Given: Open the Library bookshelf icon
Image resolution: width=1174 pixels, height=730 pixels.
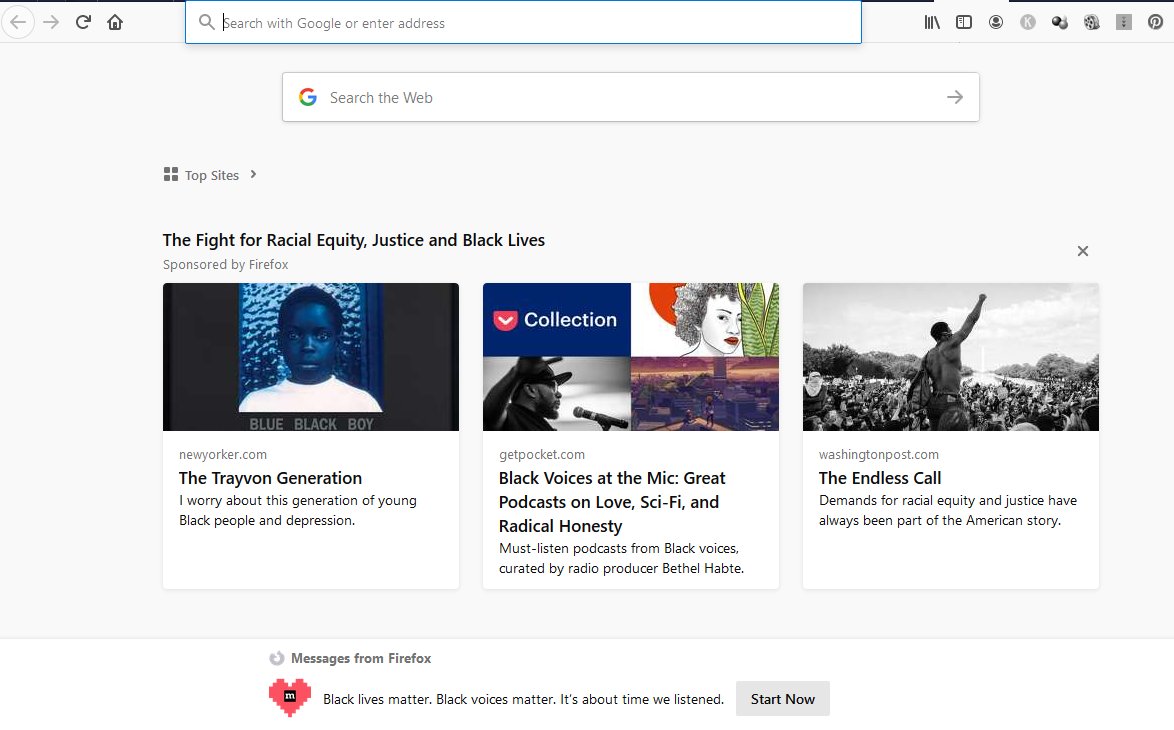Looking at the screenshot, I should (x=932, y=22).
